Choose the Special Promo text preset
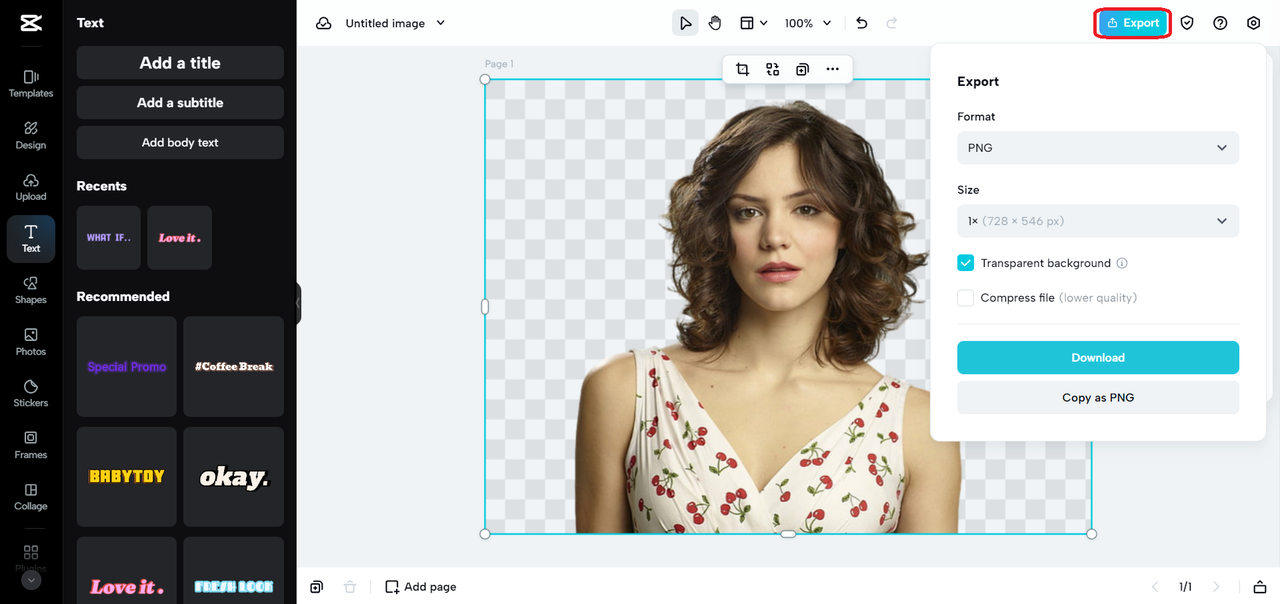The image size is (1280, 604). 127,367
